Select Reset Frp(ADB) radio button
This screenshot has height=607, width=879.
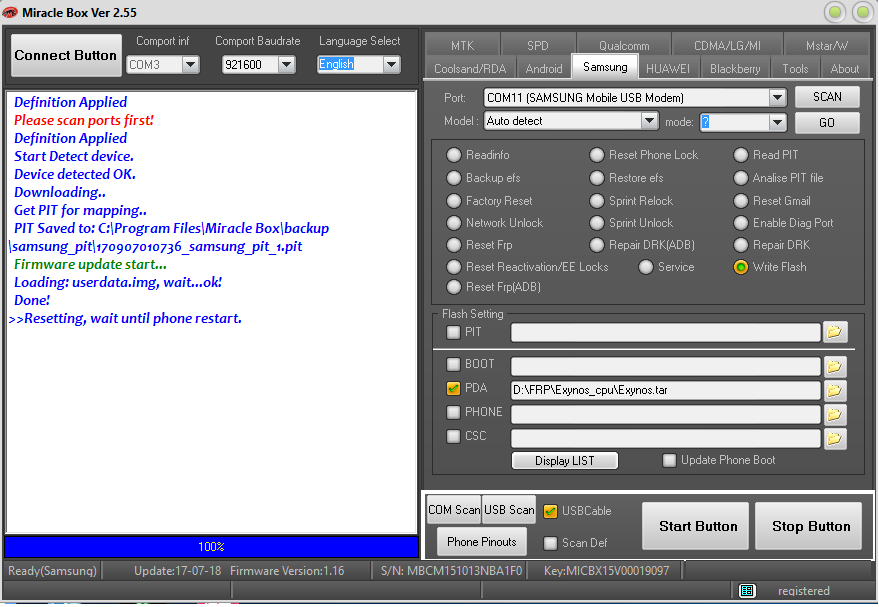pyautogui.click(x=454, y=287)
